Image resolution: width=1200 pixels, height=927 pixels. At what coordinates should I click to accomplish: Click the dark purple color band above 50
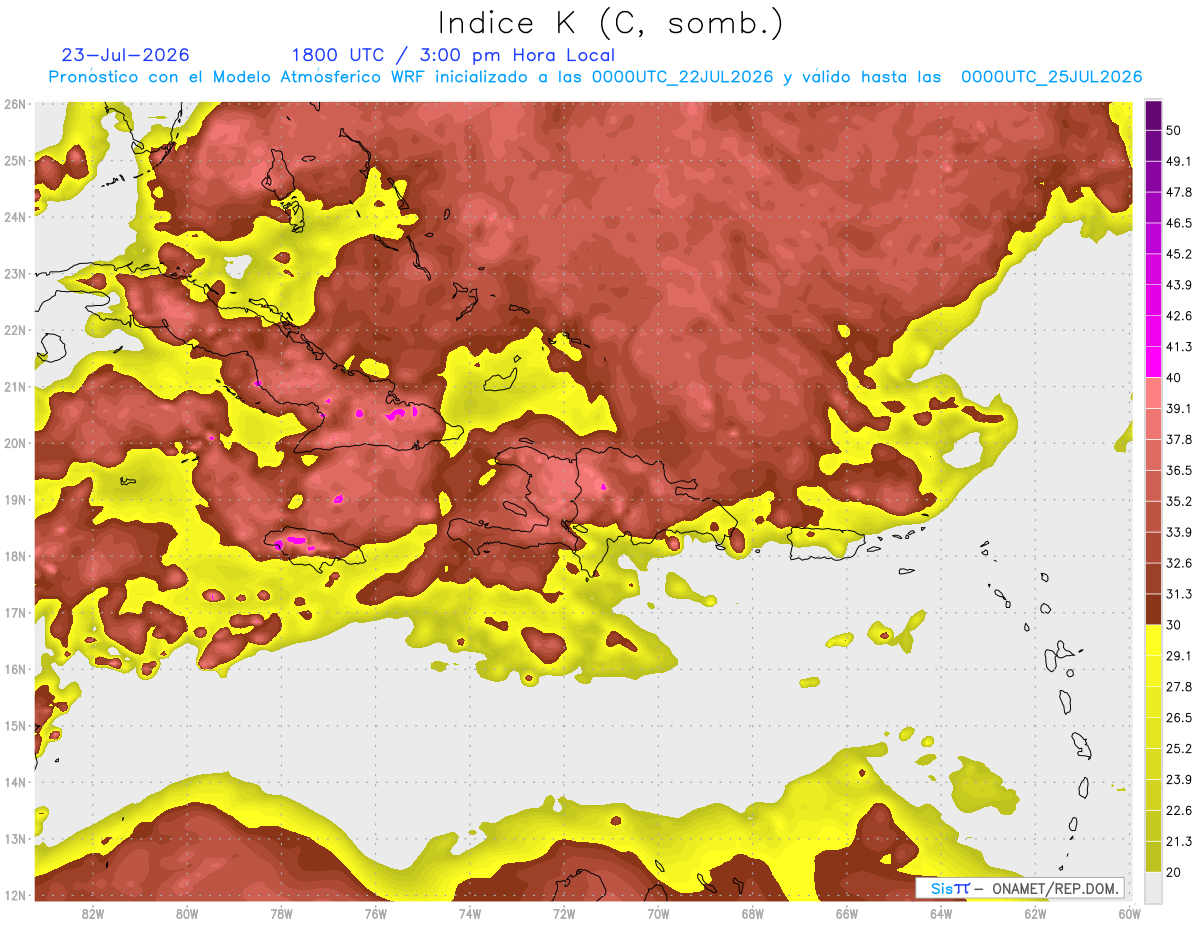click(1154, 115)
